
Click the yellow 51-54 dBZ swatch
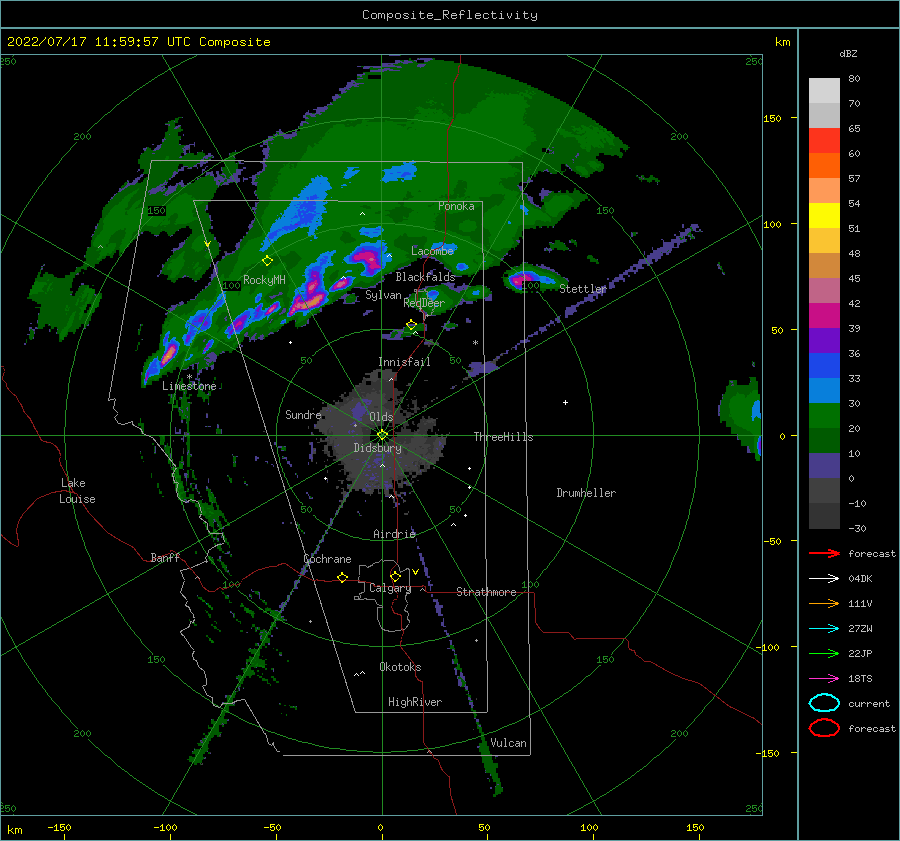point(824,216)
